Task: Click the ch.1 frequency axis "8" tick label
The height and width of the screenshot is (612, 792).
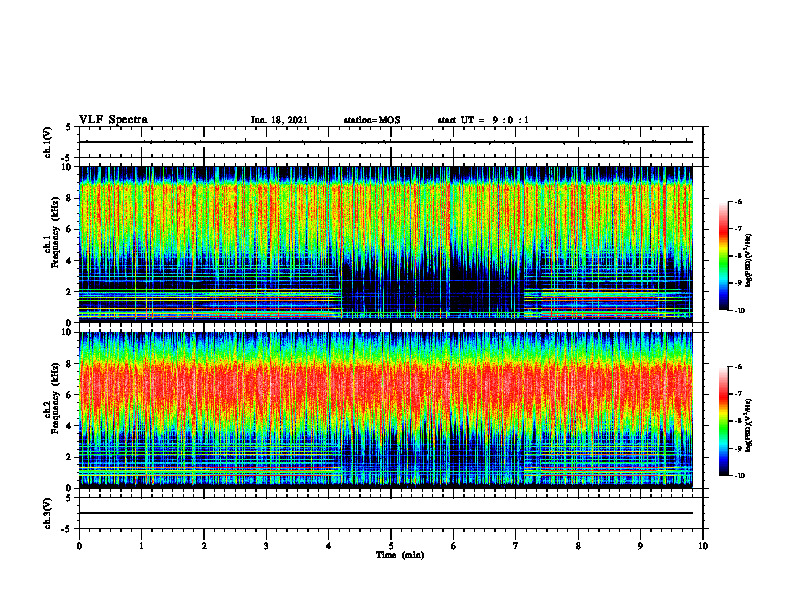Action: click(69, 198)
